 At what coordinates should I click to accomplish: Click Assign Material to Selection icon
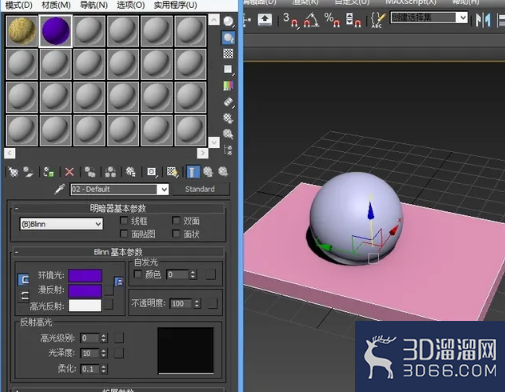[x=49, y=172]
